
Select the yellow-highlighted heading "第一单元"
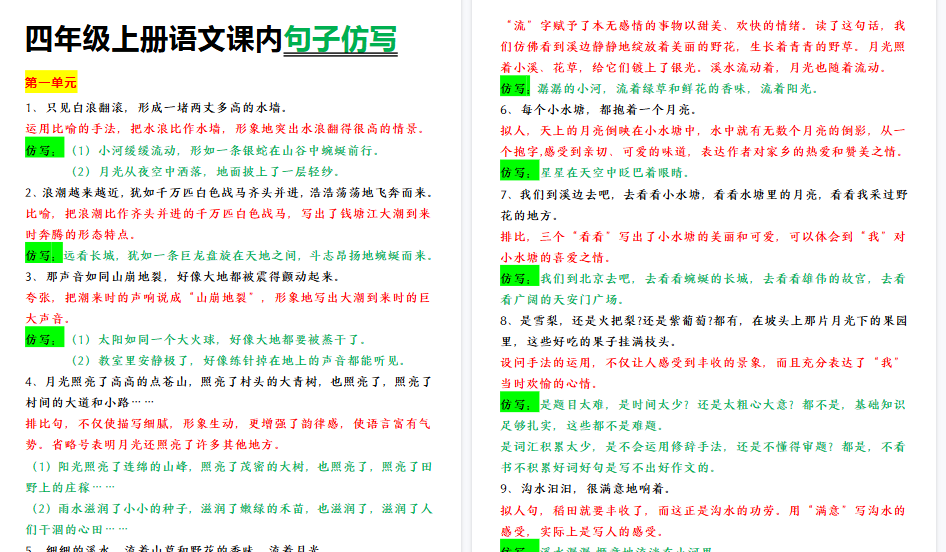click(x=51, y=83)
